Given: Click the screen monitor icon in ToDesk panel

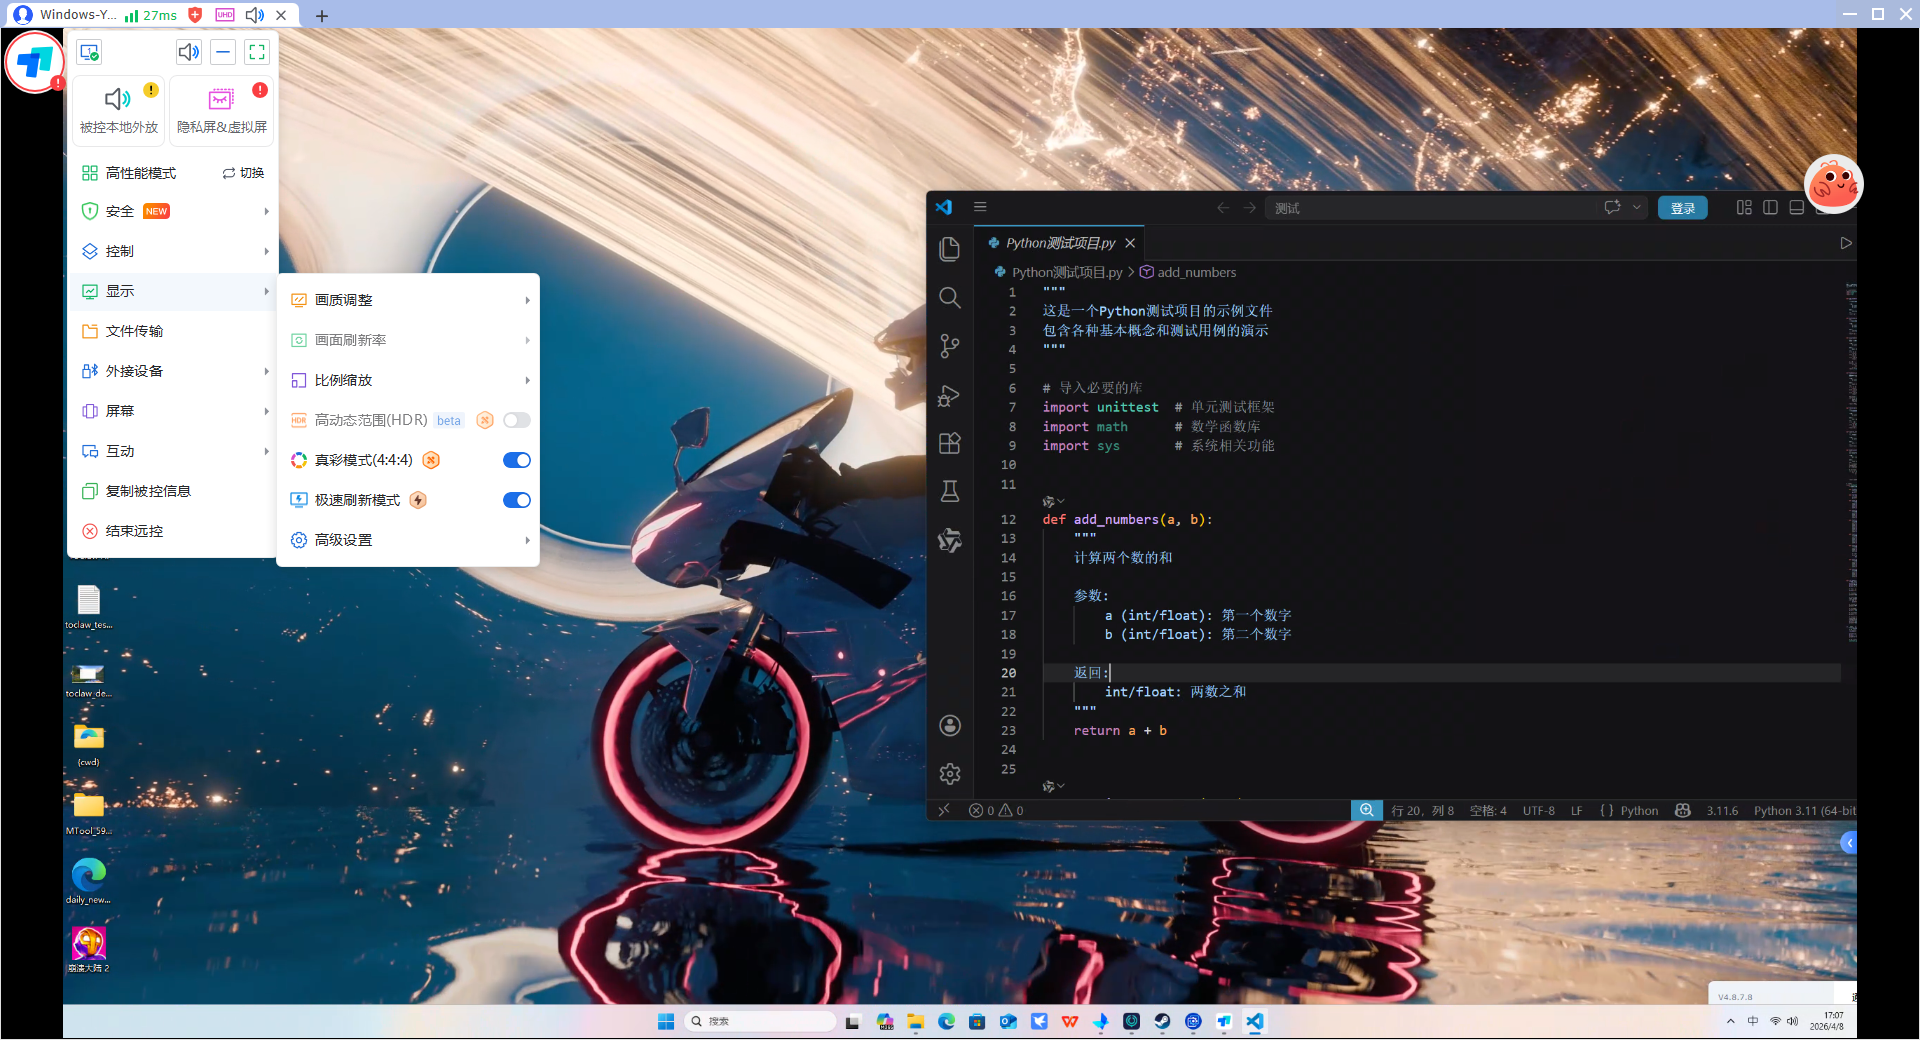Looking at the screenshot, I should pos(90,52).
